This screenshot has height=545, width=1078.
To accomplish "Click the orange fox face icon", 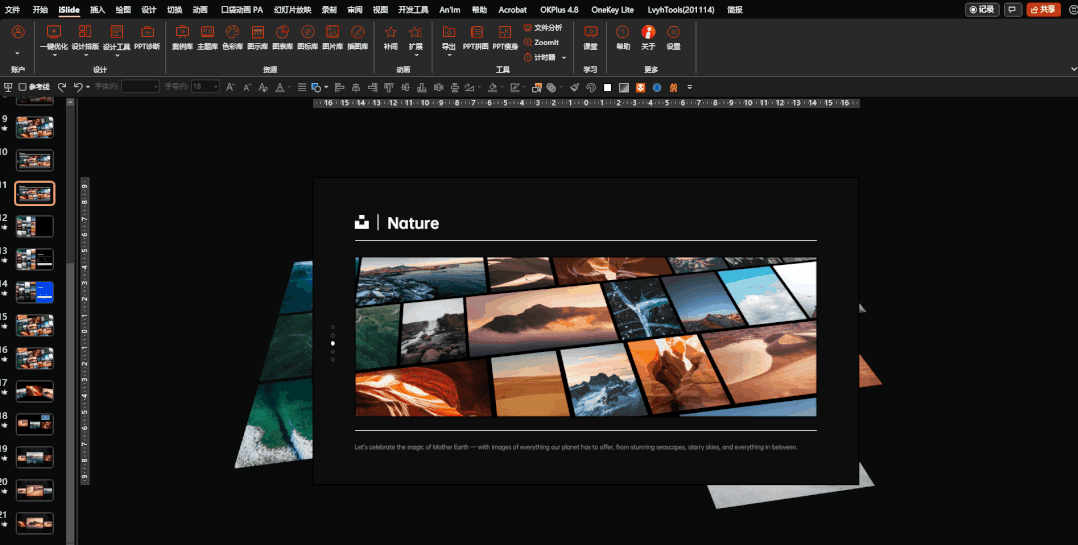I will click(x=640, y=87).
